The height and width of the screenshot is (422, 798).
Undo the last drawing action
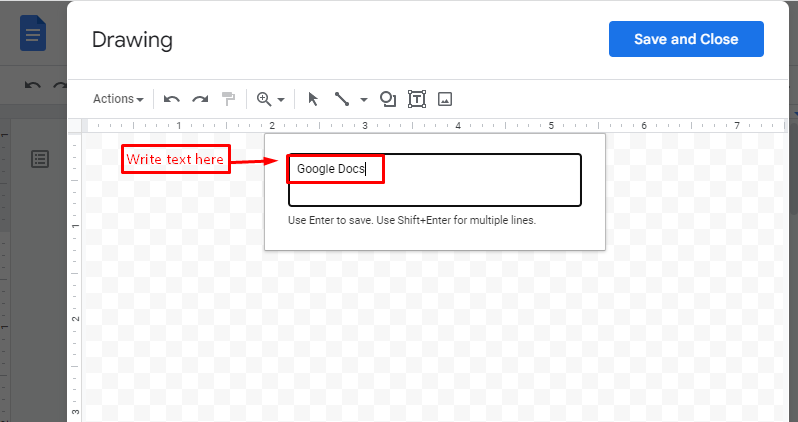click(172, 99)
